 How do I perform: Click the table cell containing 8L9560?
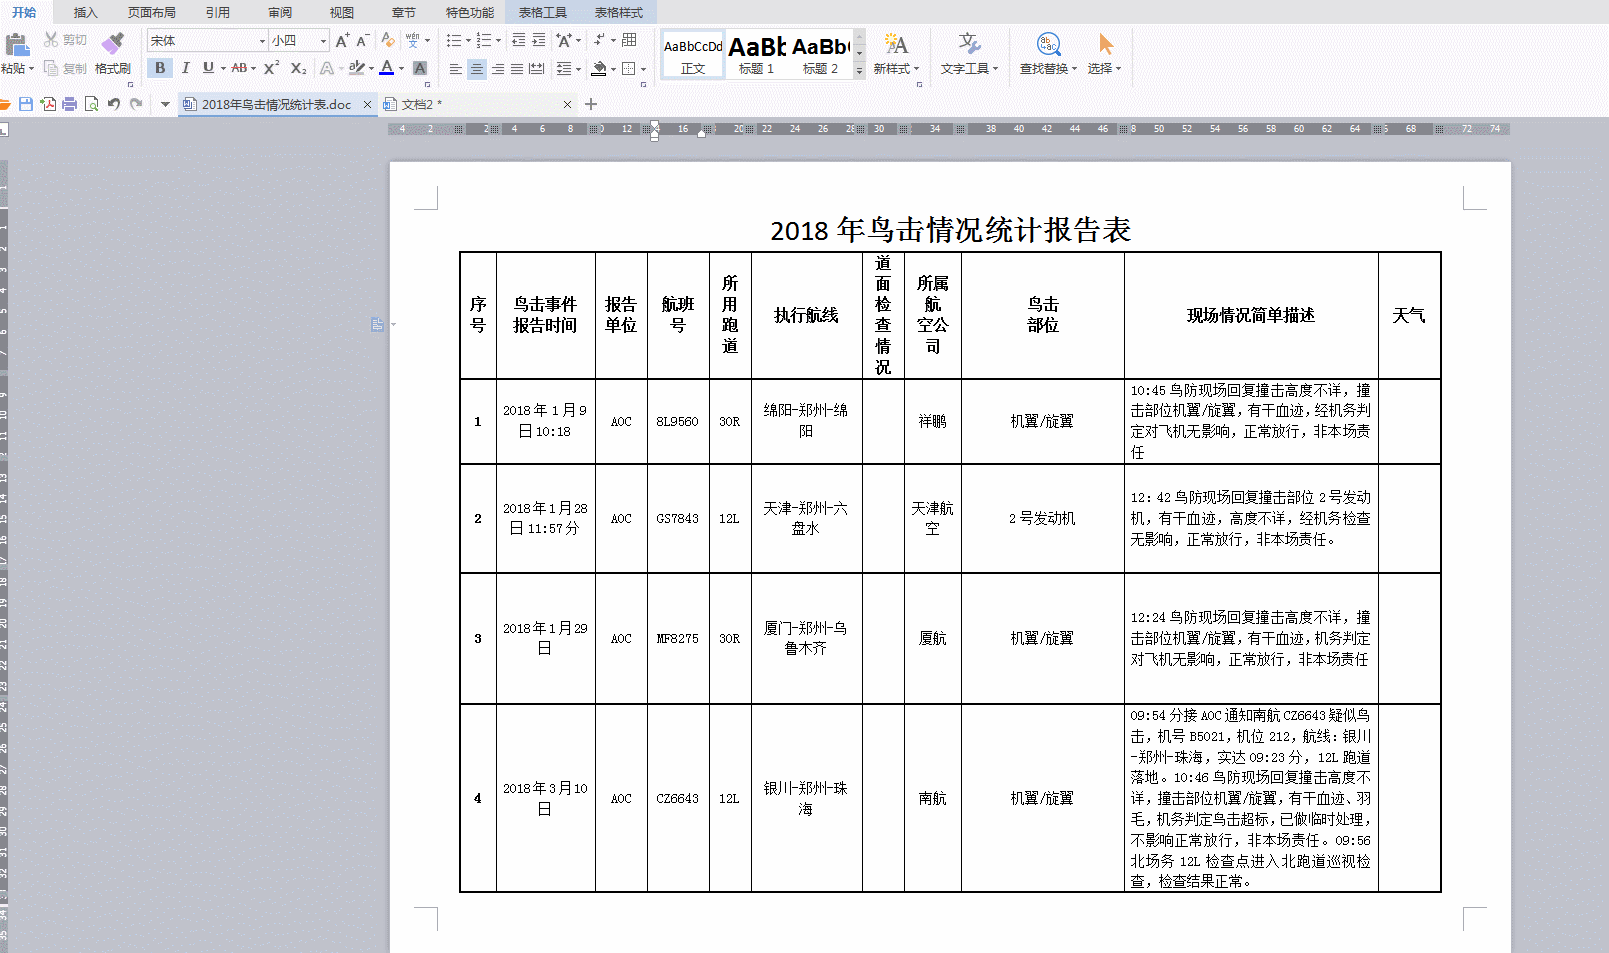[x=678, y=421]
